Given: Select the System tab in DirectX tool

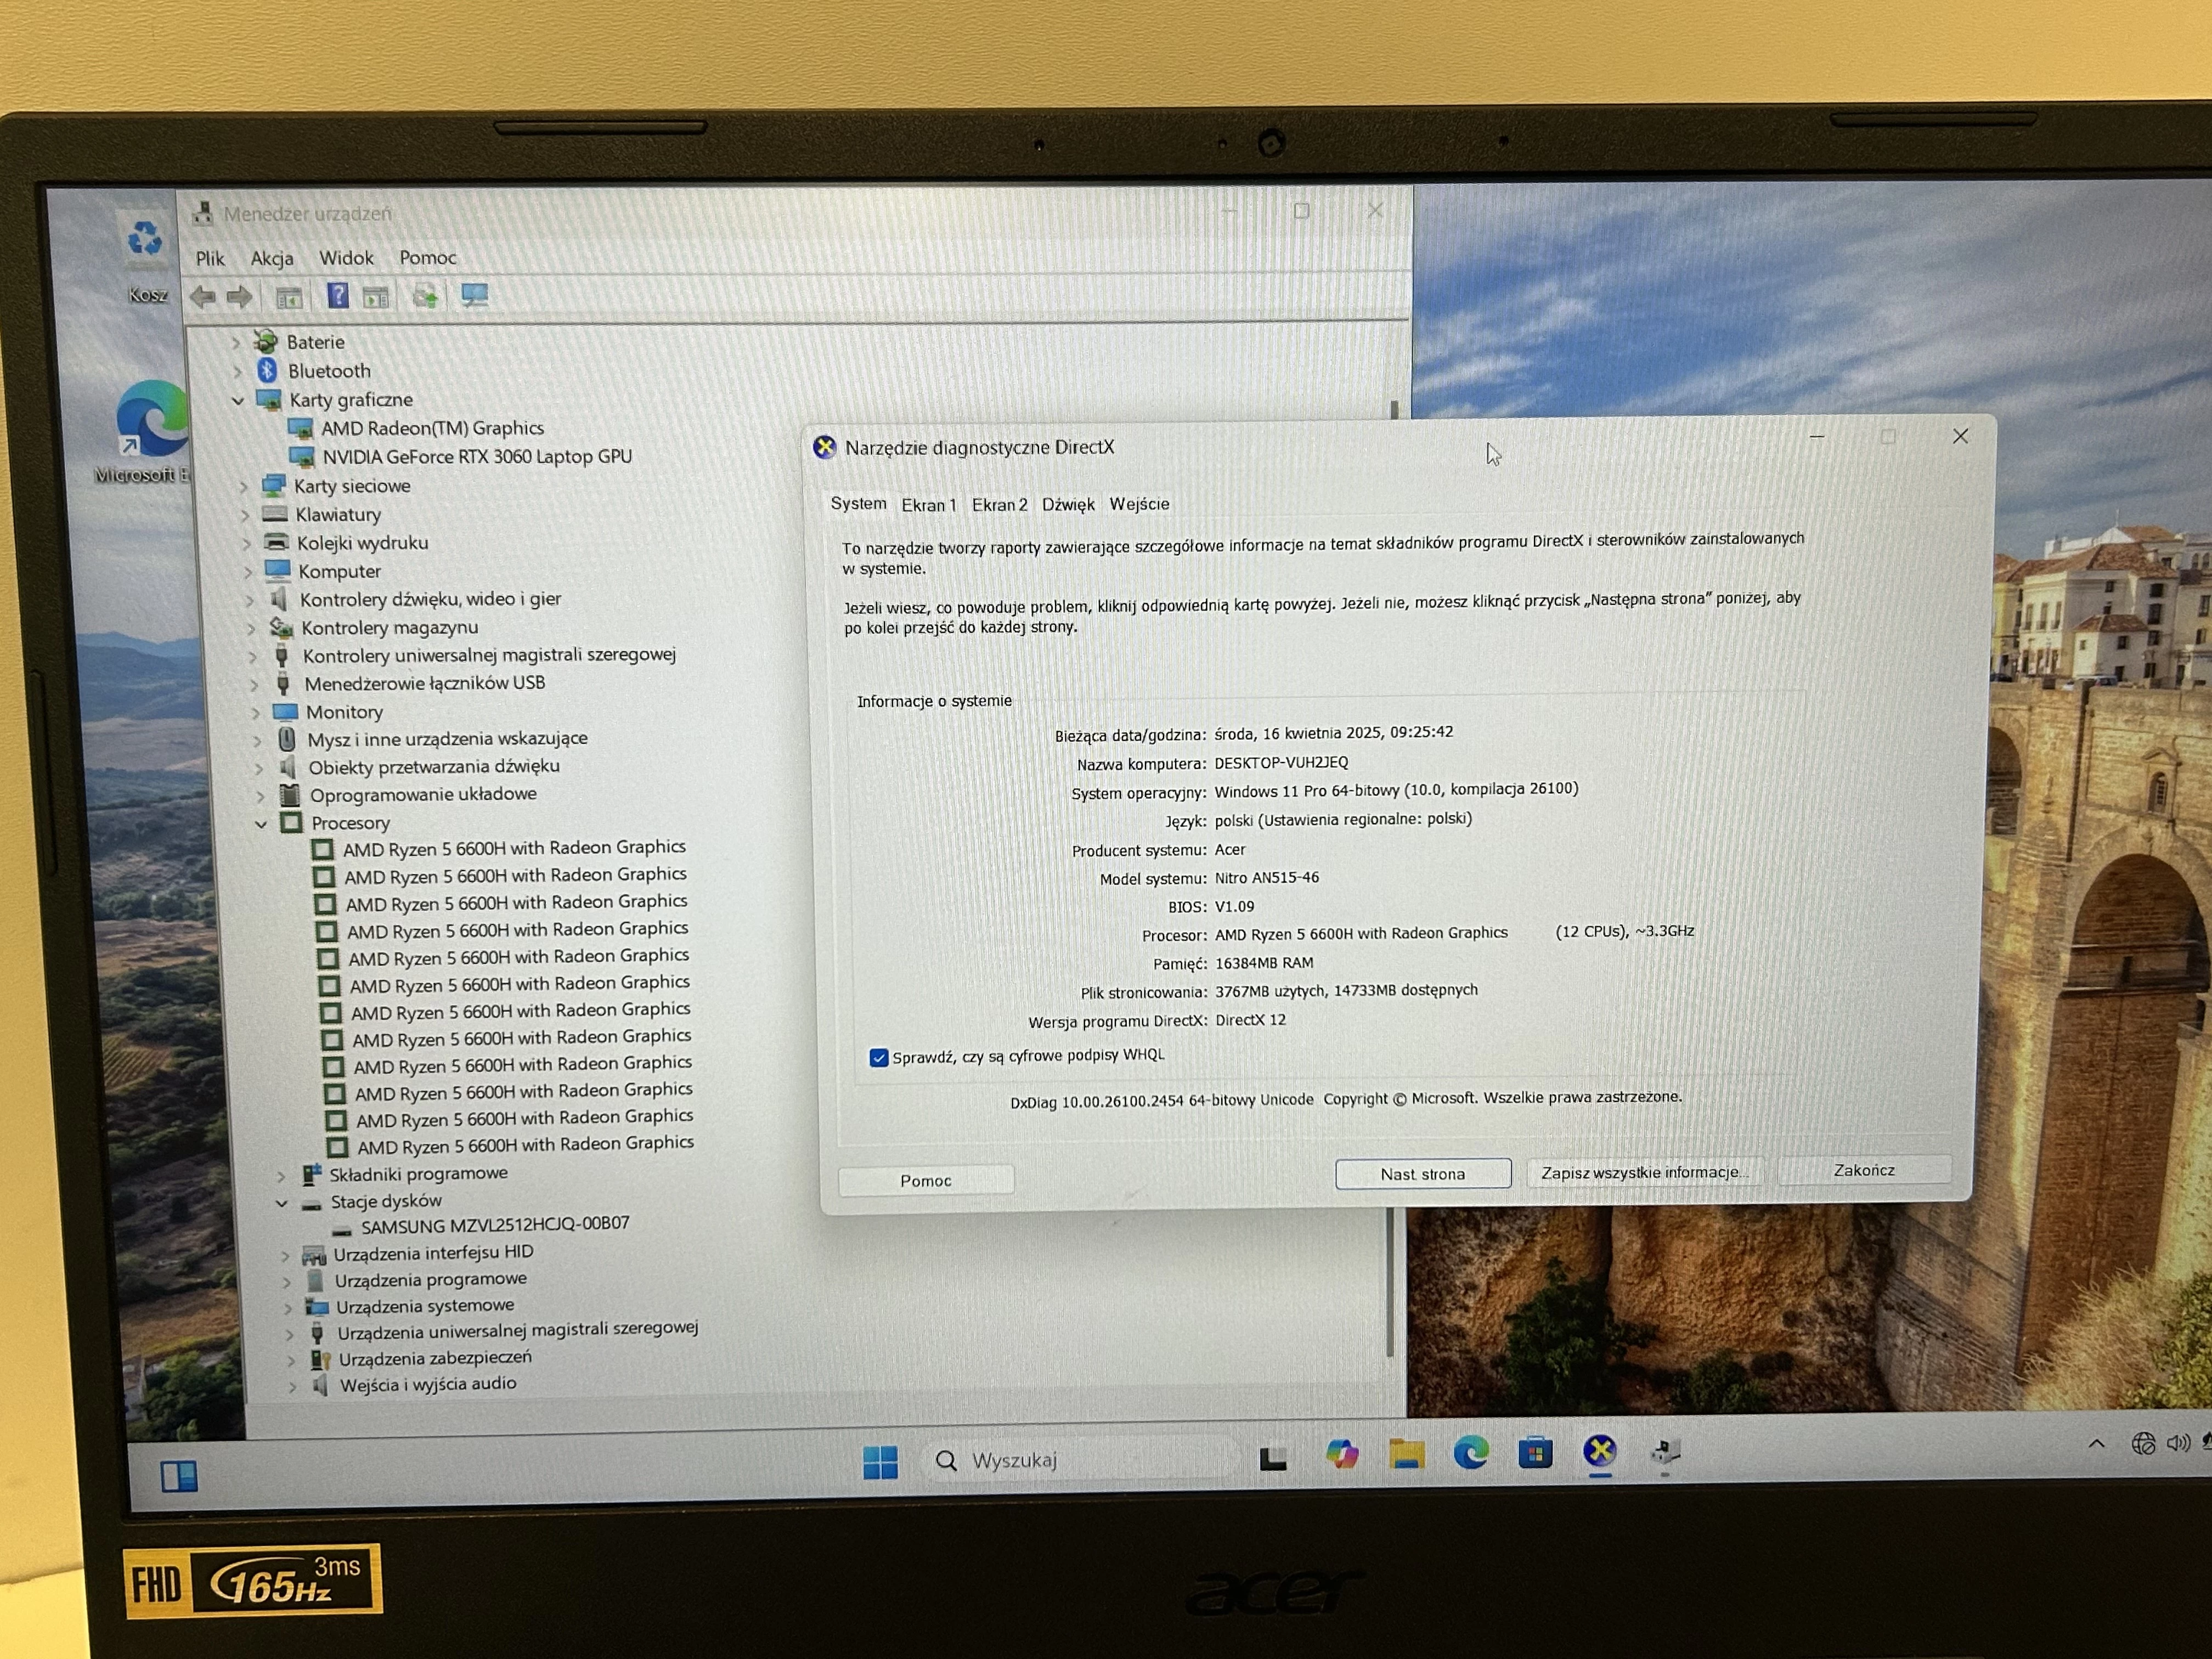Looking at the screenshot, I should tap(858, 503).
